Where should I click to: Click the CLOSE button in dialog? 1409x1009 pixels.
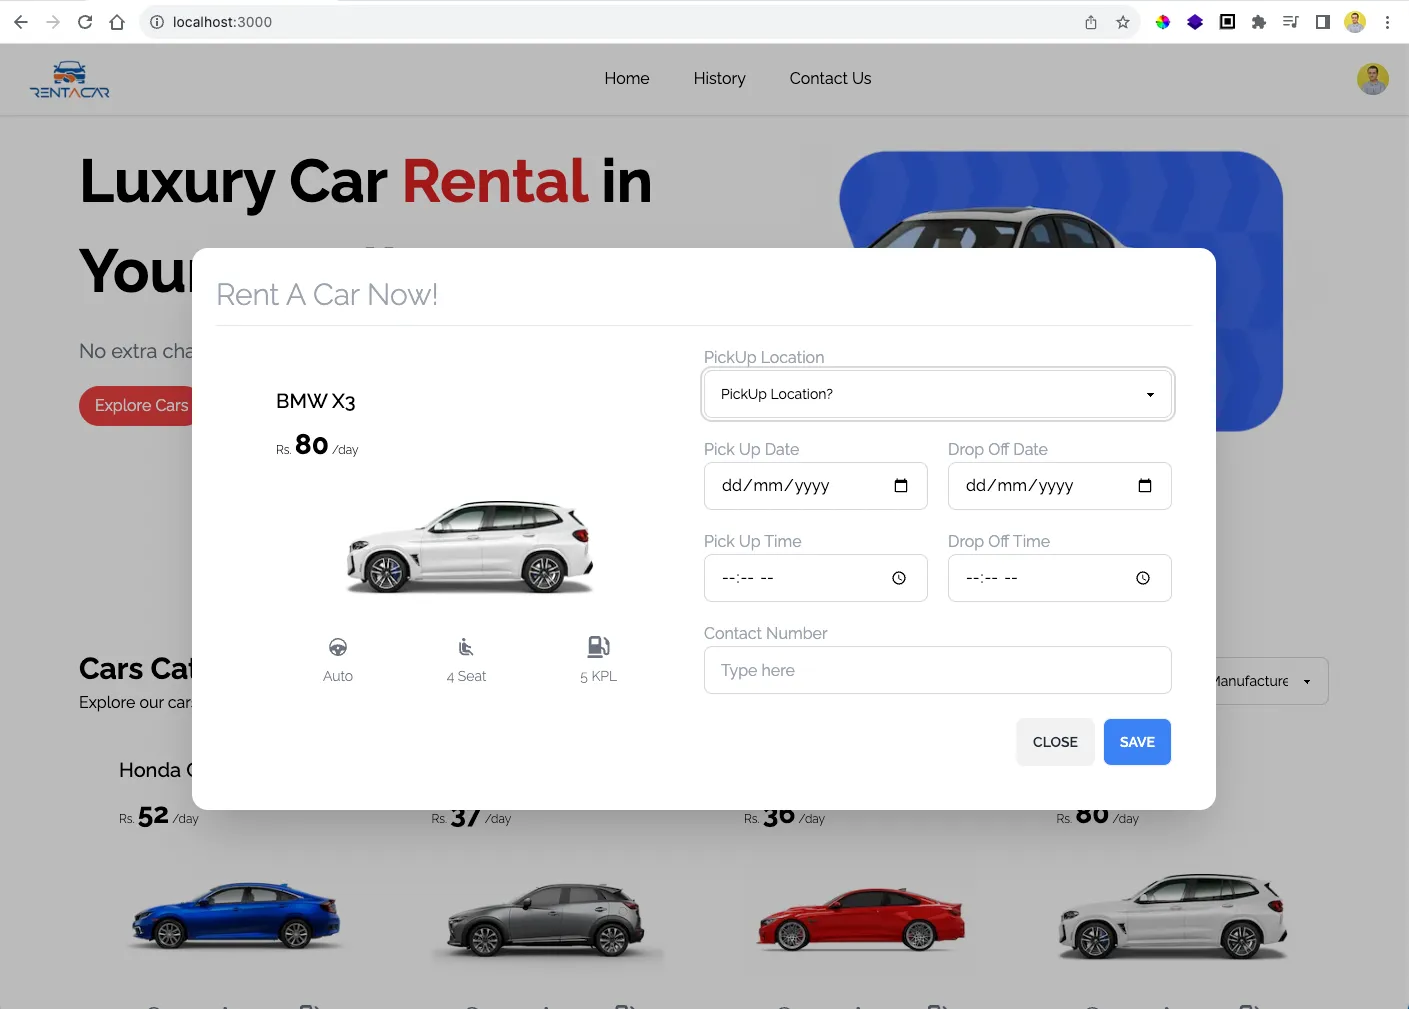click(x=1055, y=742)
